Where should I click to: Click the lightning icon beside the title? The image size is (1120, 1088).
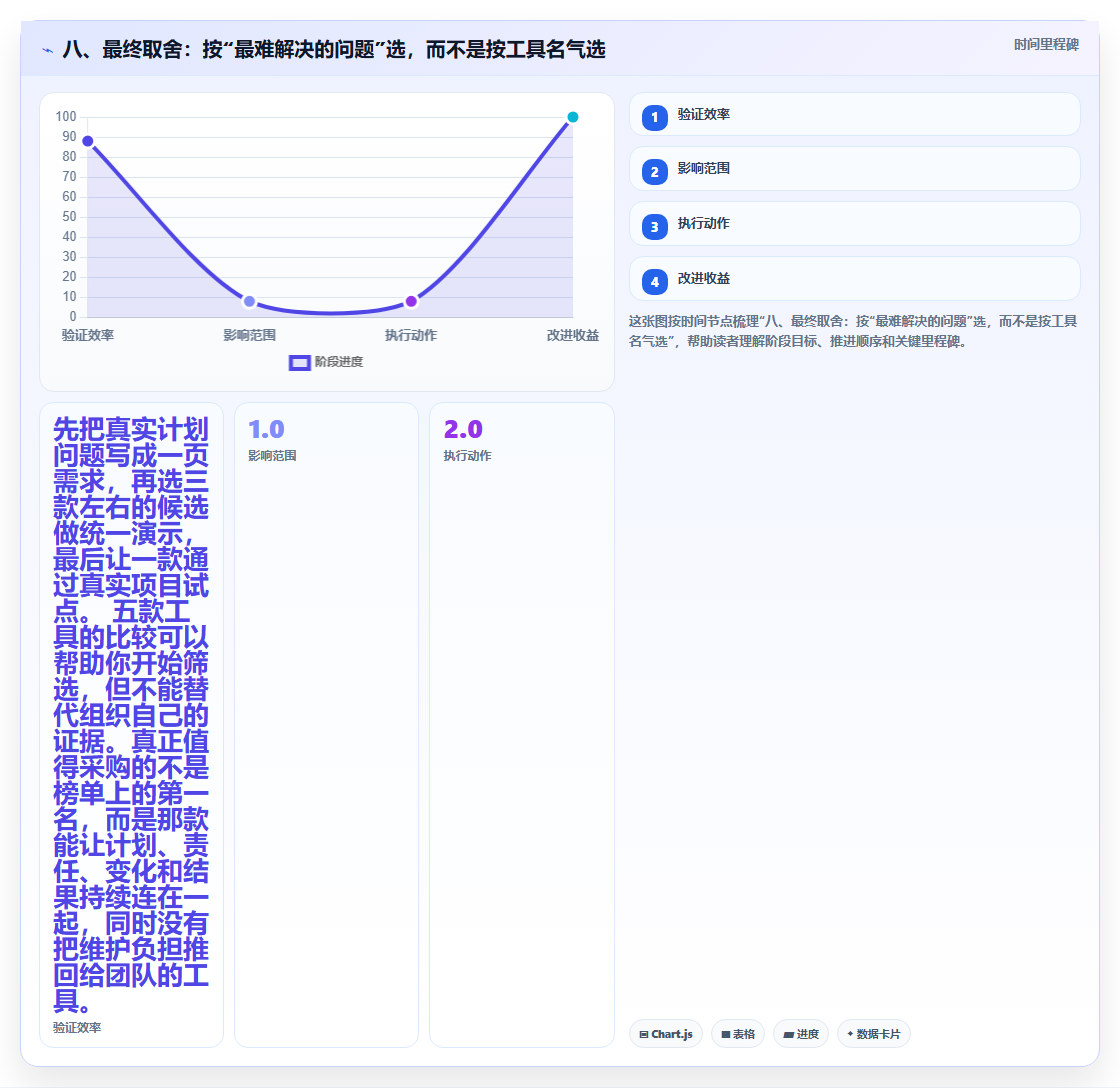click(48, 50)
